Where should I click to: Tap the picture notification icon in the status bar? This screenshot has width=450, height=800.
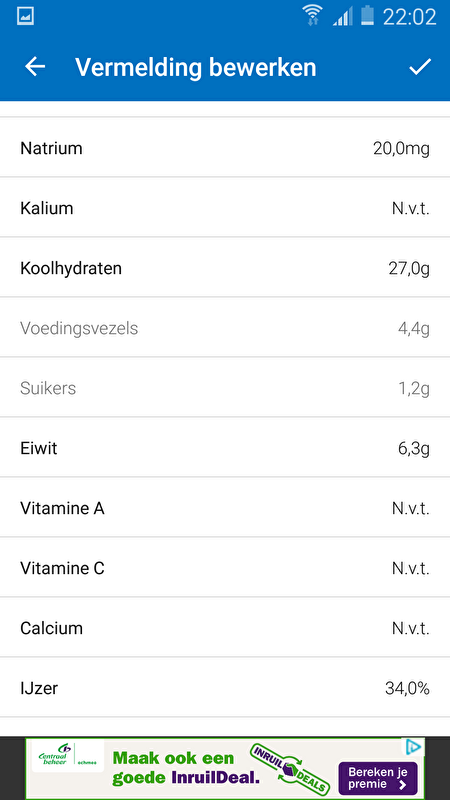tap(25, 16)
